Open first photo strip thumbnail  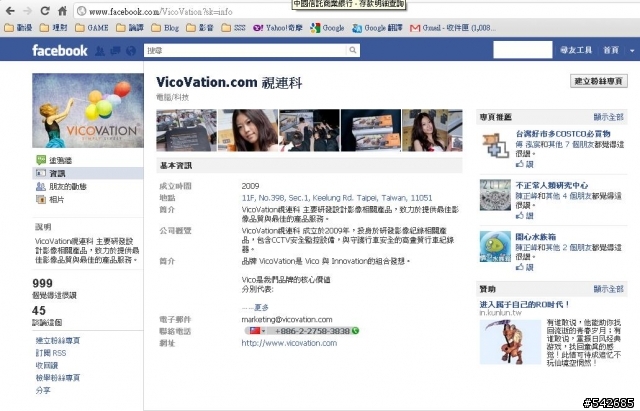187,130
